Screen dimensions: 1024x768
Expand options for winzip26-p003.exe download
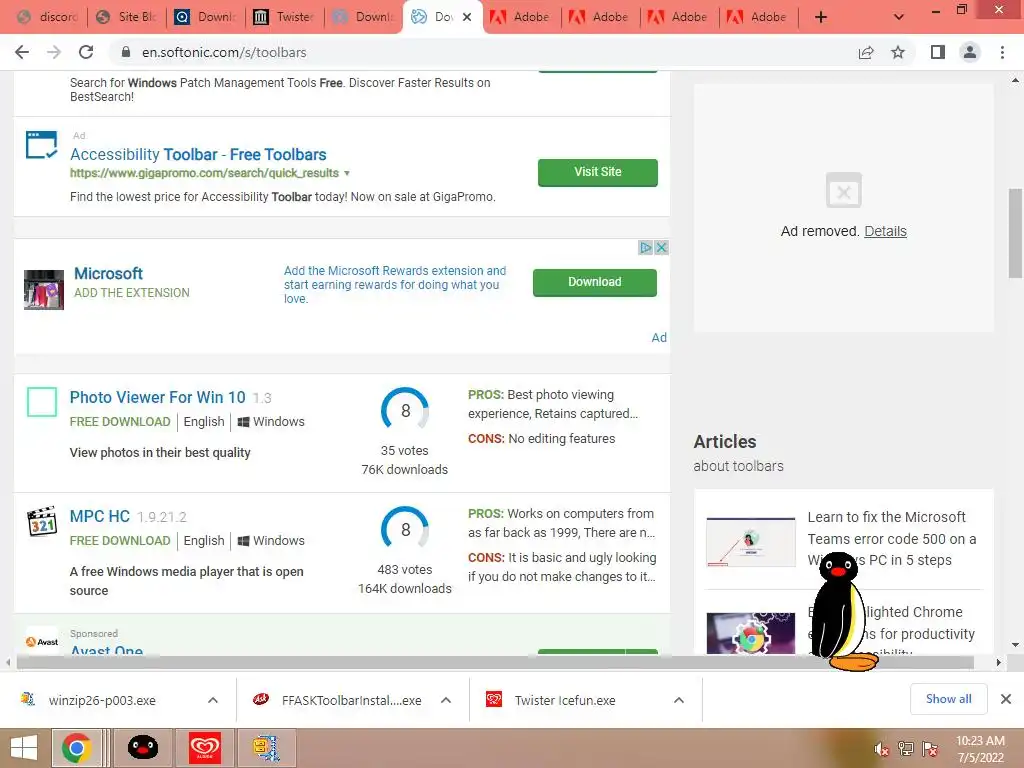[x=213, y=700]
